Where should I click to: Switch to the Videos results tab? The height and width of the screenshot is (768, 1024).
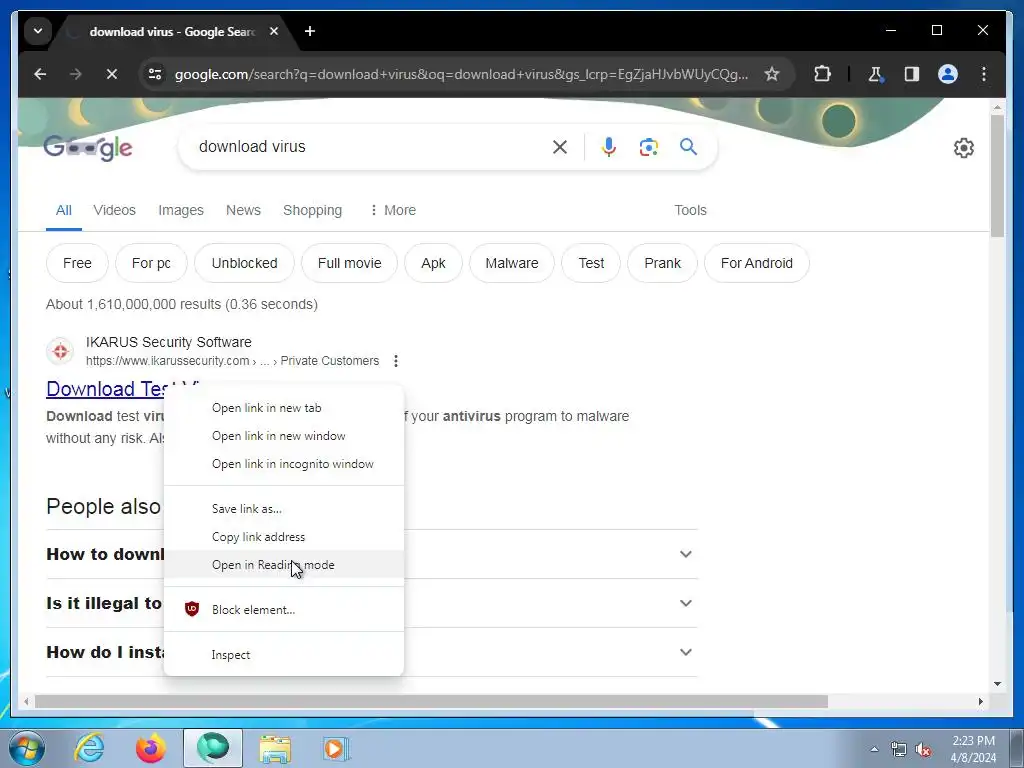click(x=114, y=210)
